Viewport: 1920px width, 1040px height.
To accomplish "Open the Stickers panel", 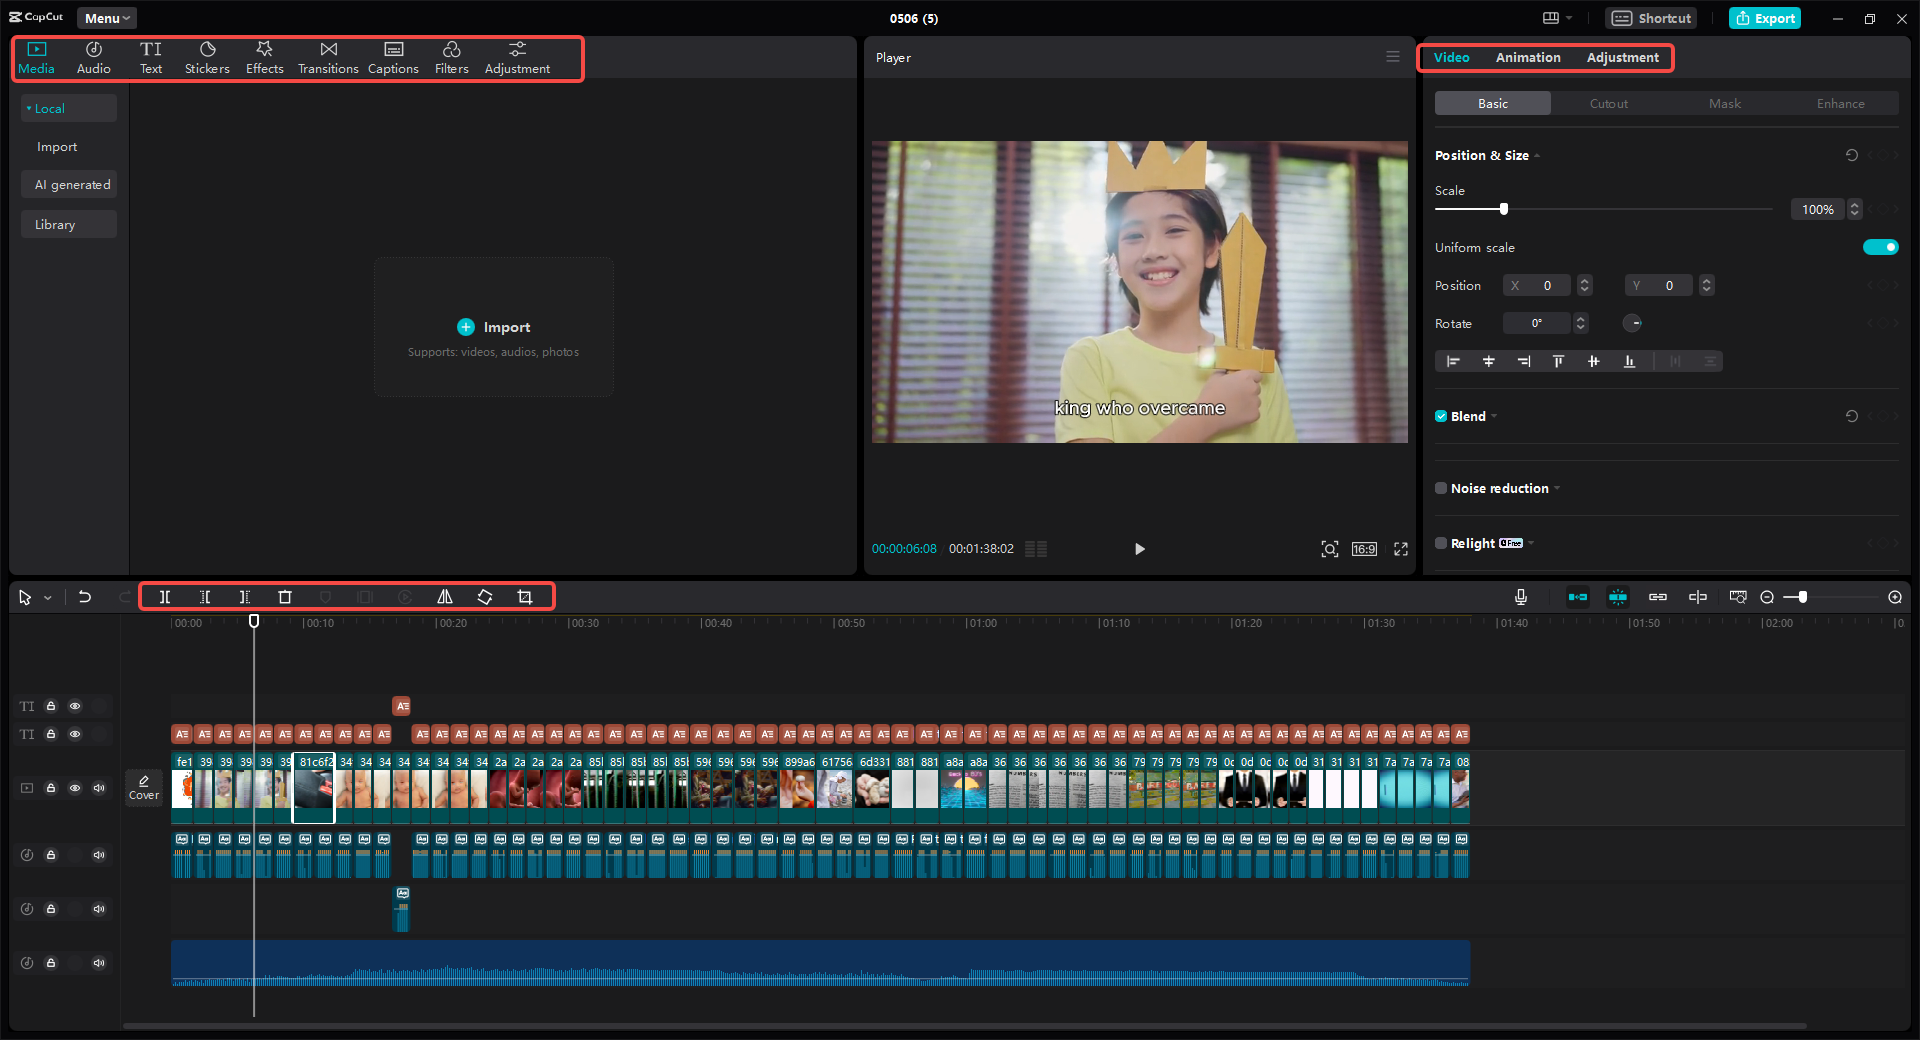I will click(x=207, y=57).
